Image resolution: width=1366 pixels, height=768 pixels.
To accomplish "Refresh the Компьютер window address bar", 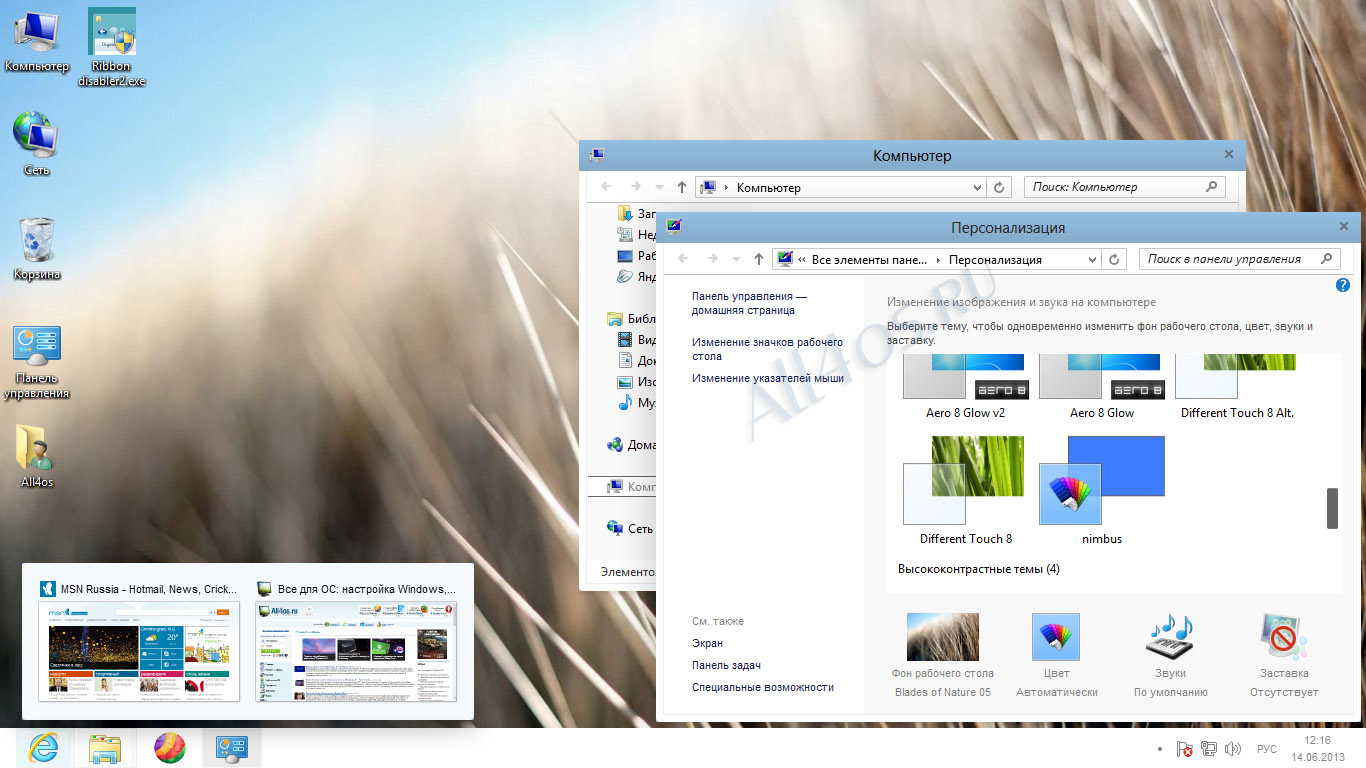I will (x=999, y=187).
